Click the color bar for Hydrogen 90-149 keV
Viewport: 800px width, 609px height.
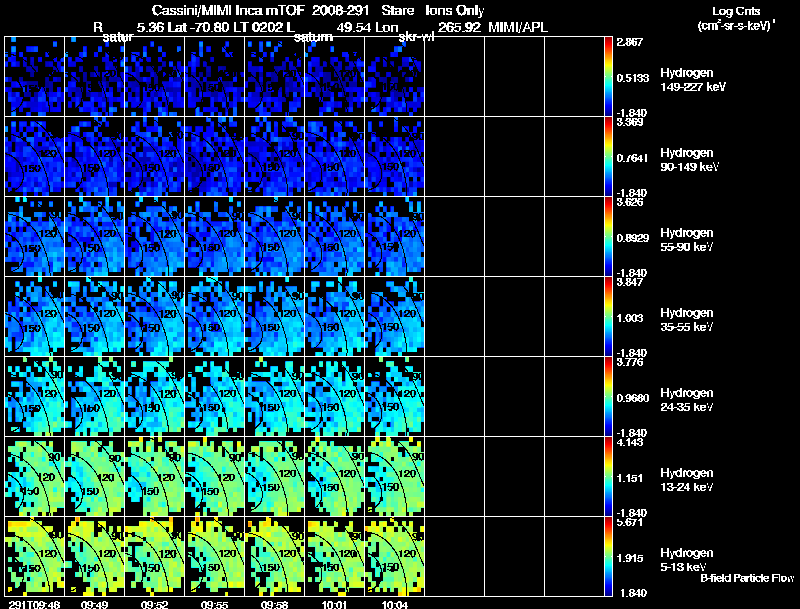click(608, 157)
